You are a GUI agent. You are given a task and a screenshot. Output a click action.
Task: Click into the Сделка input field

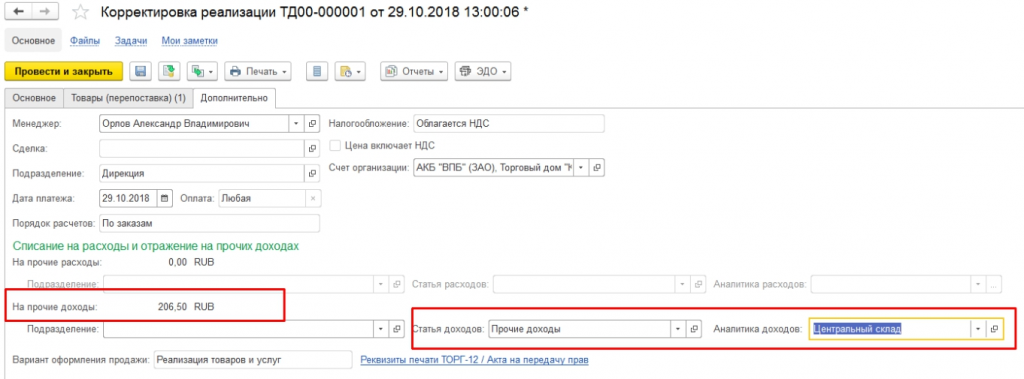coord(202,148)
